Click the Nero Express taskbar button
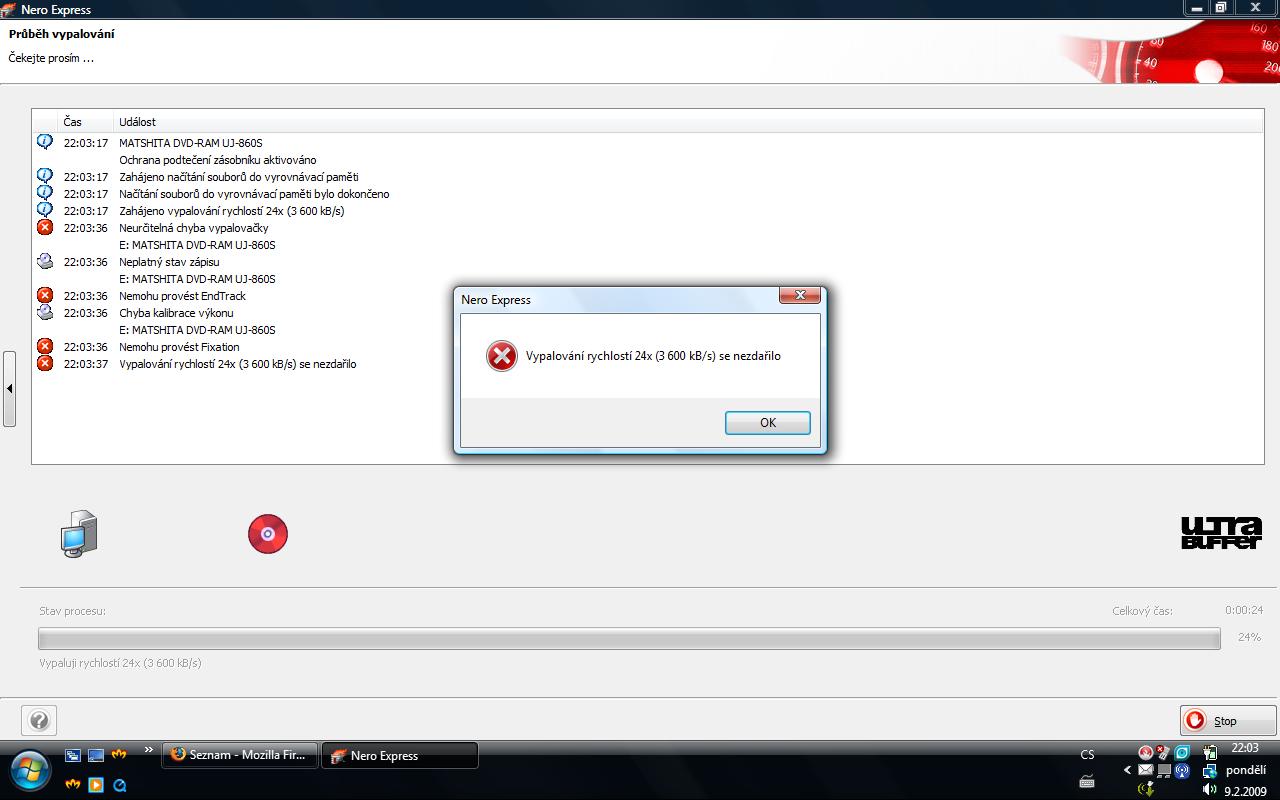This screenshot has height=800, width=1280. [x=400, y=755]
